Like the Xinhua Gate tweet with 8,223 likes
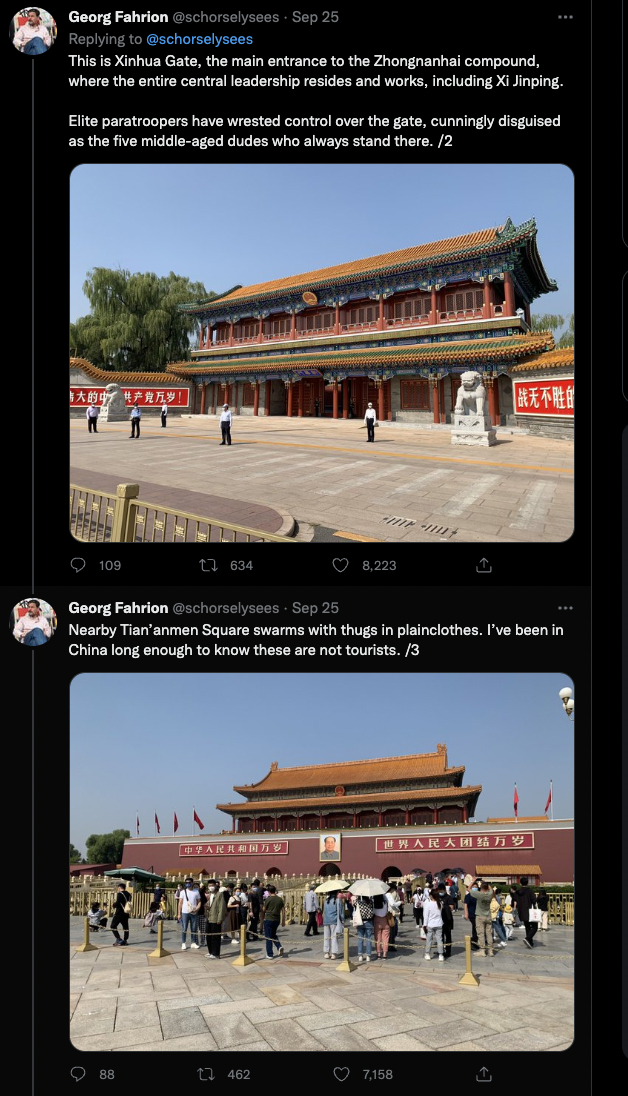This screenshot has width=628, height=1096. (x=340, y=565)
